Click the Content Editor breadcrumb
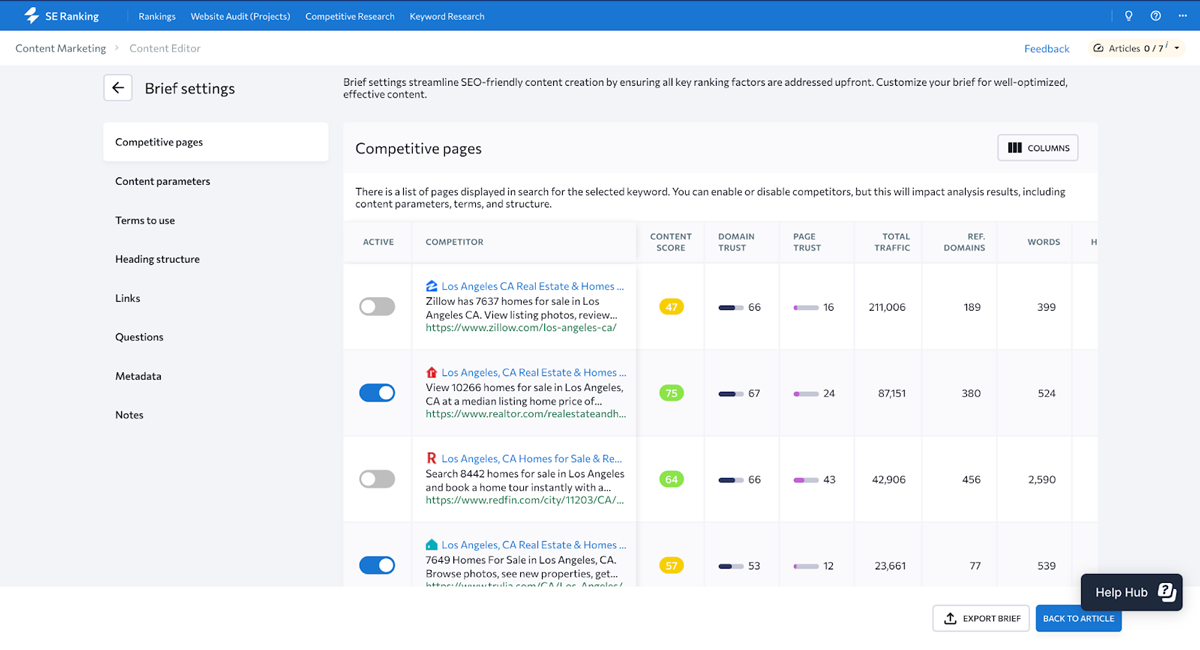 click(165, 48)
